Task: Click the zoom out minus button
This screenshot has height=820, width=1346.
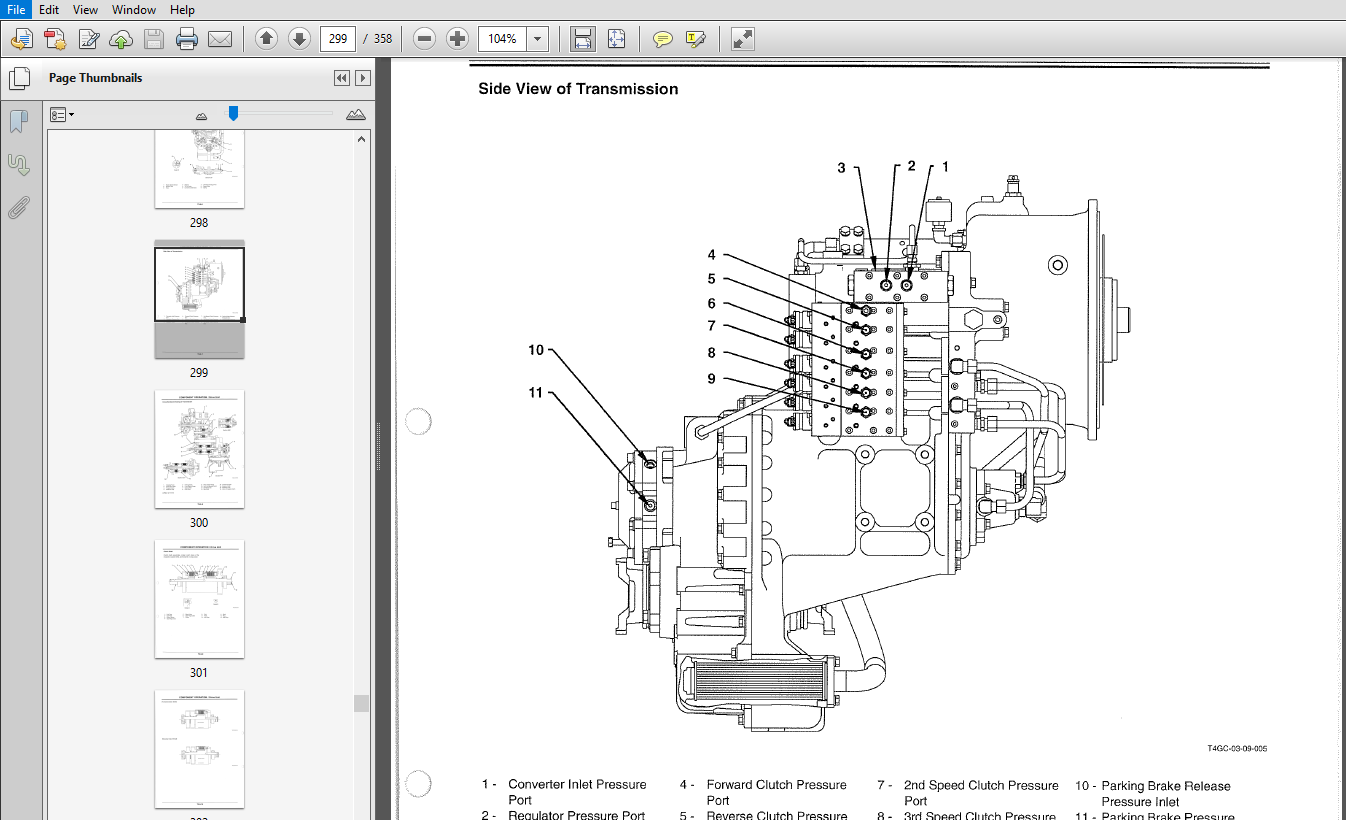Action: point(425,39)
